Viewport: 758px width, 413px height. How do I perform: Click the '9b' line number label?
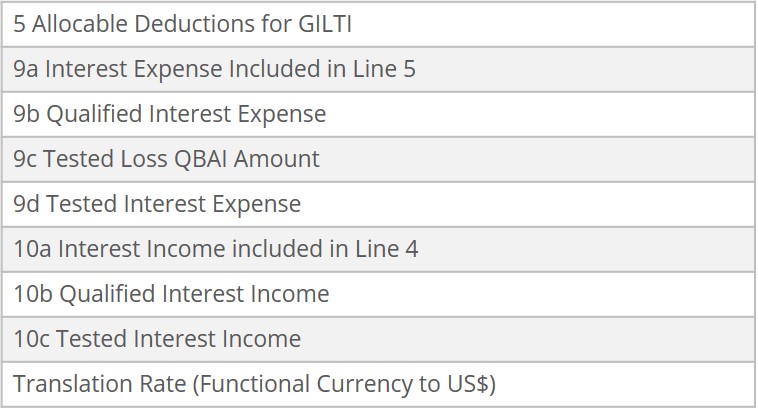pos(26,114)
